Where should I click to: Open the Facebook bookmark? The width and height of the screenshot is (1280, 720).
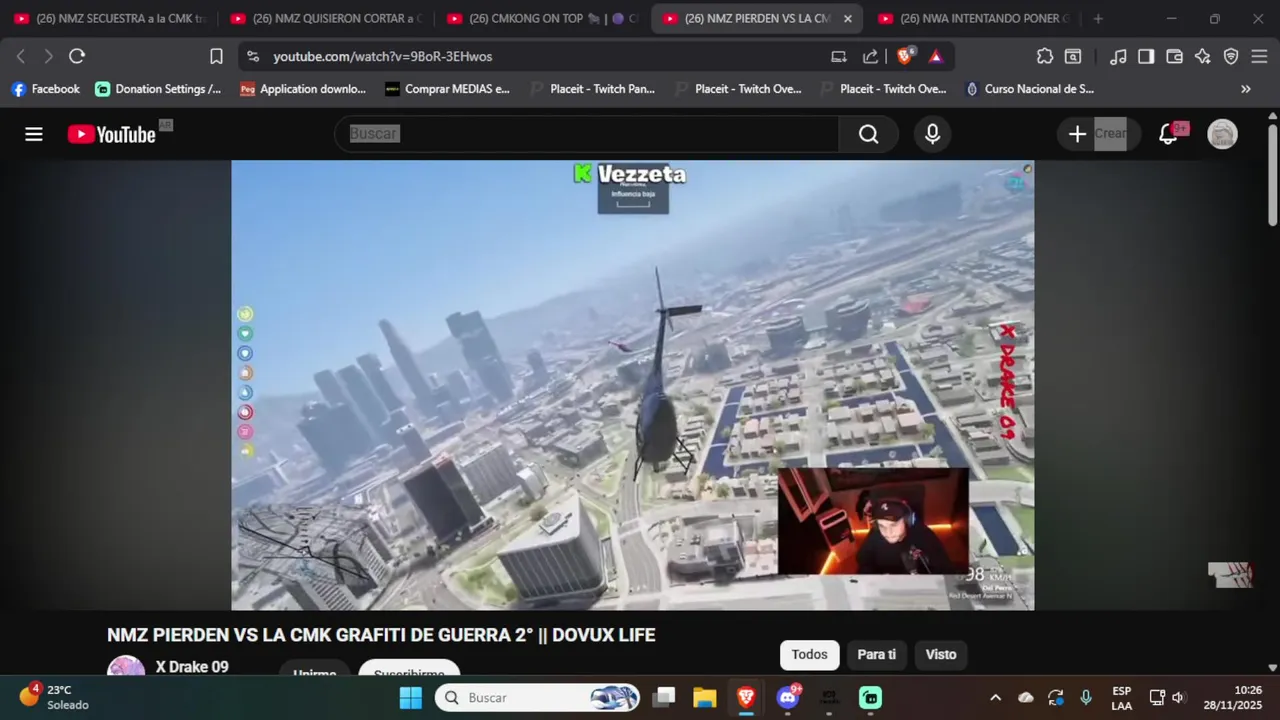point(46,89)
